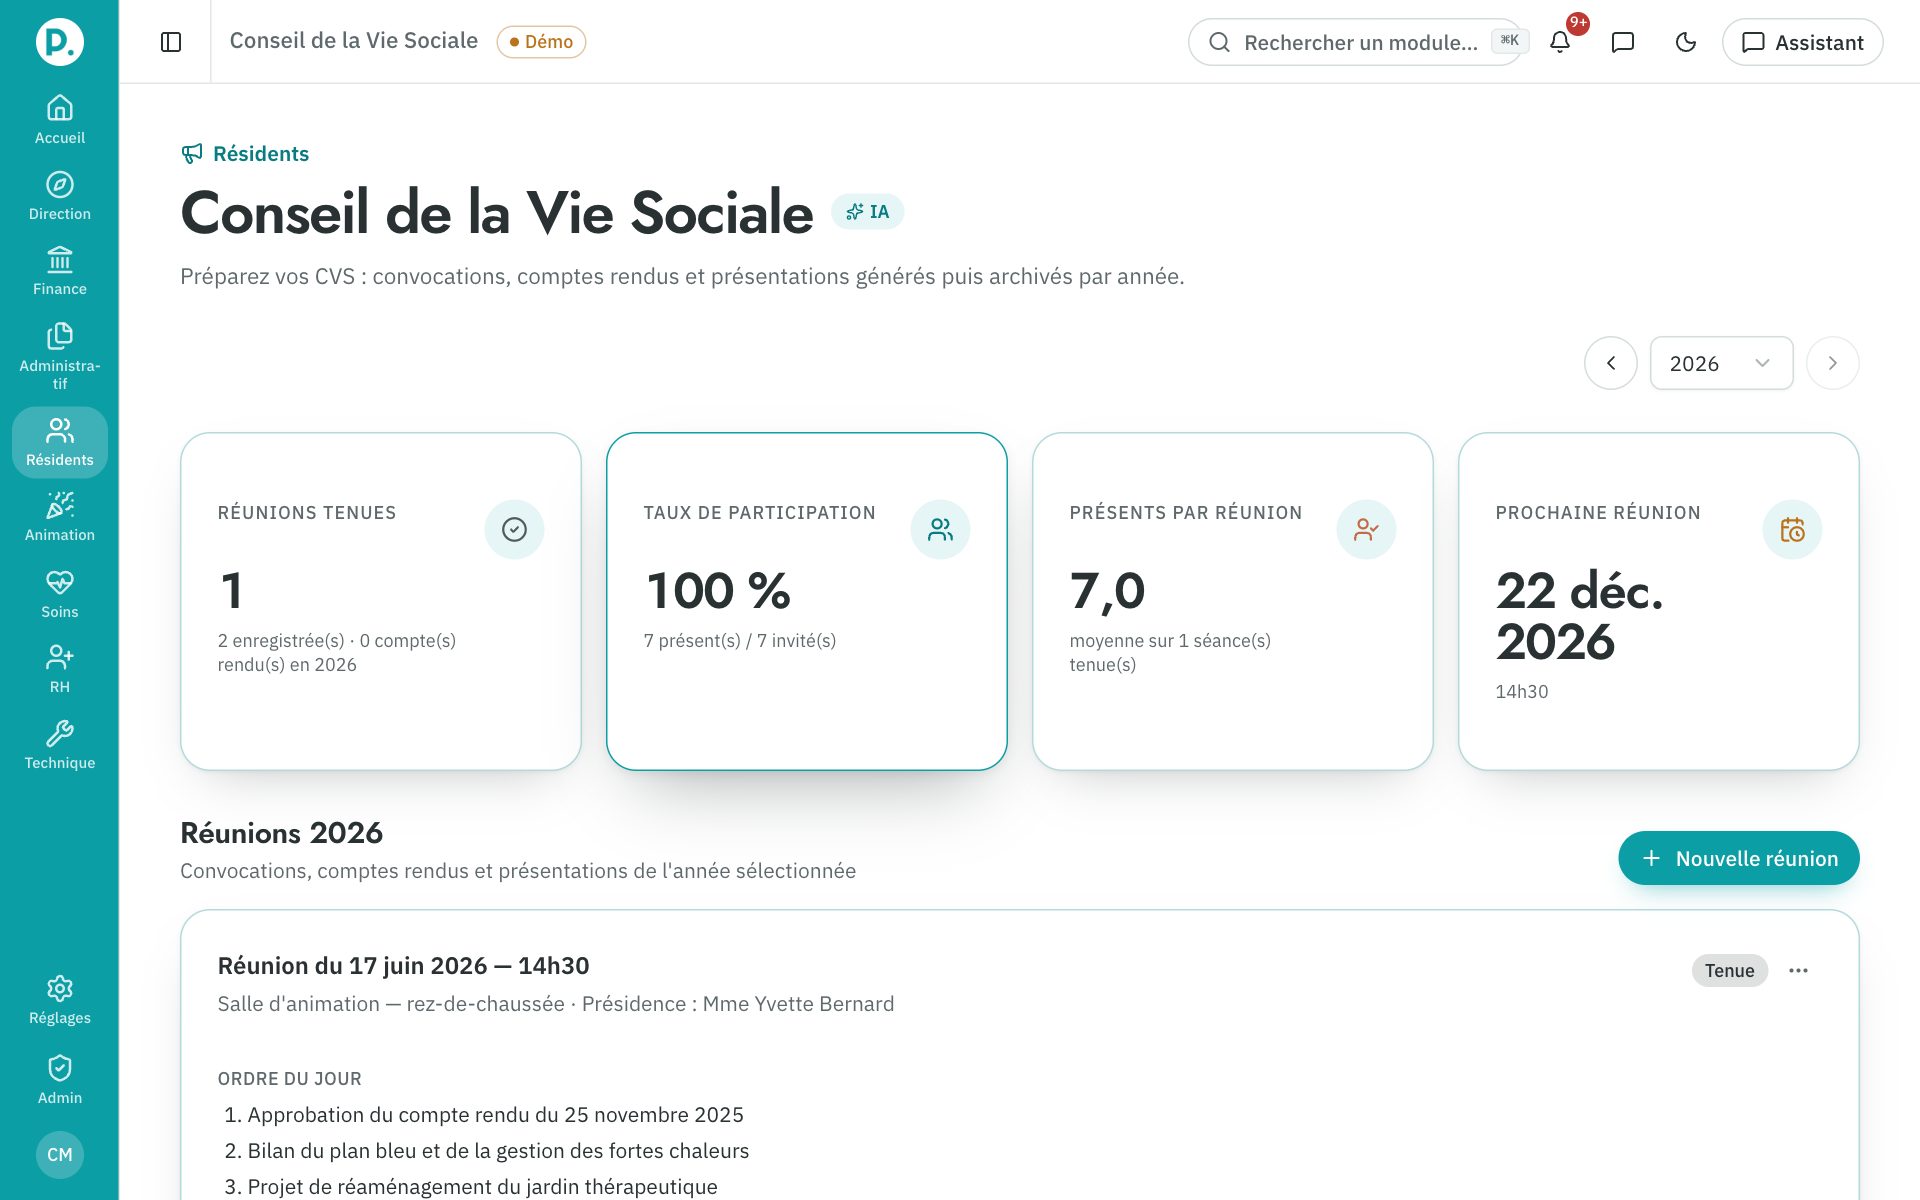Viewport: 1920px width, 1200px height.
Task: Select the Réunions tenues card
Action: [380, 601]
